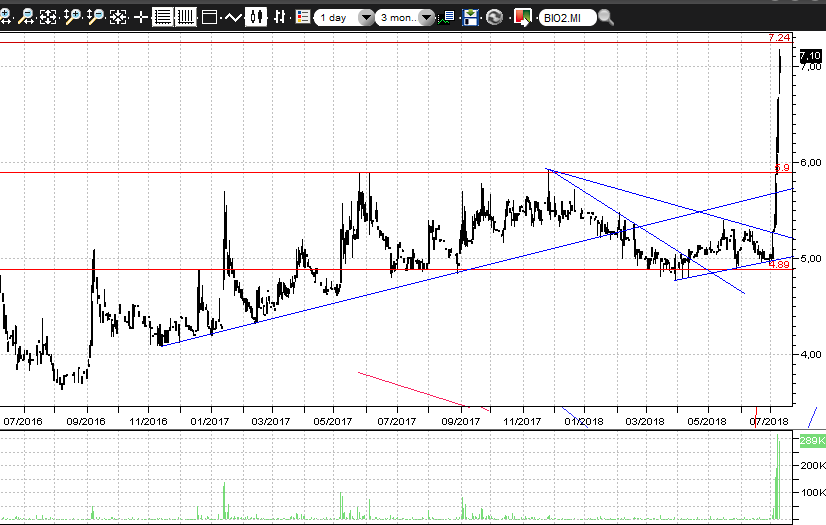Click the red 5.9 level label
Viewport: 826px width, 525px height.
click(x=782, y=167)
